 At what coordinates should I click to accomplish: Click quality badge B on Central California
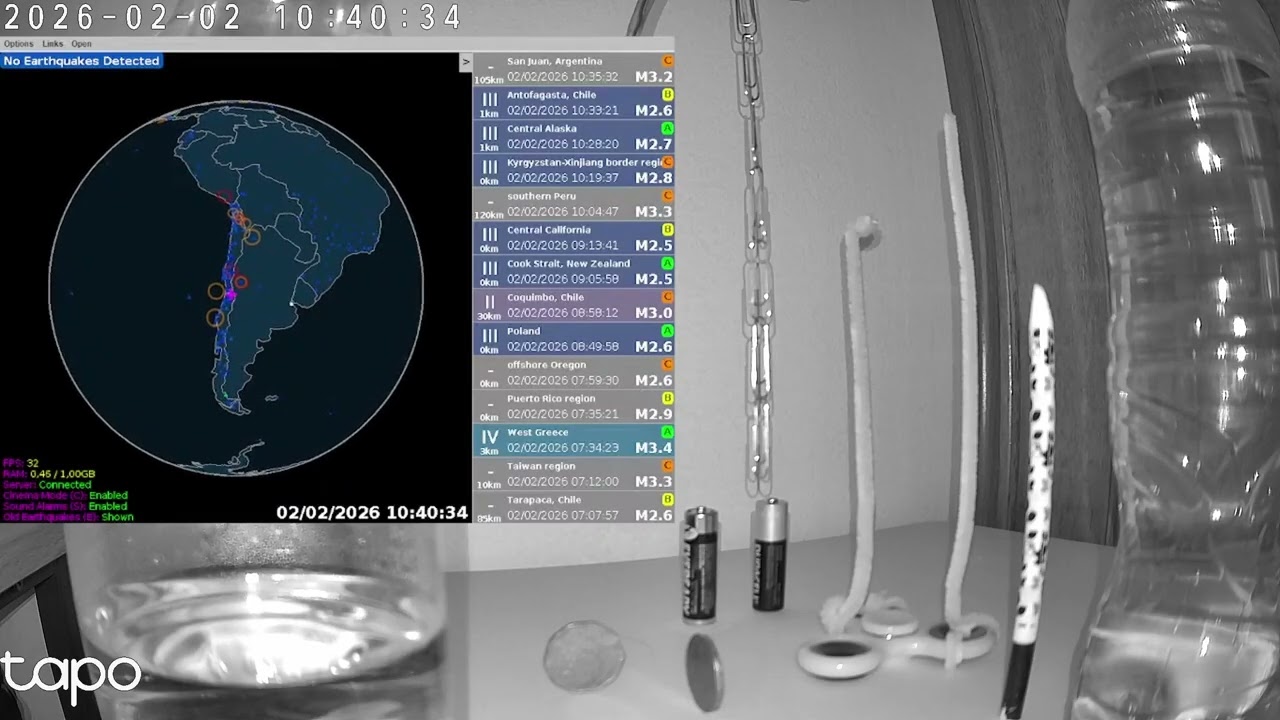coord(668,230)
